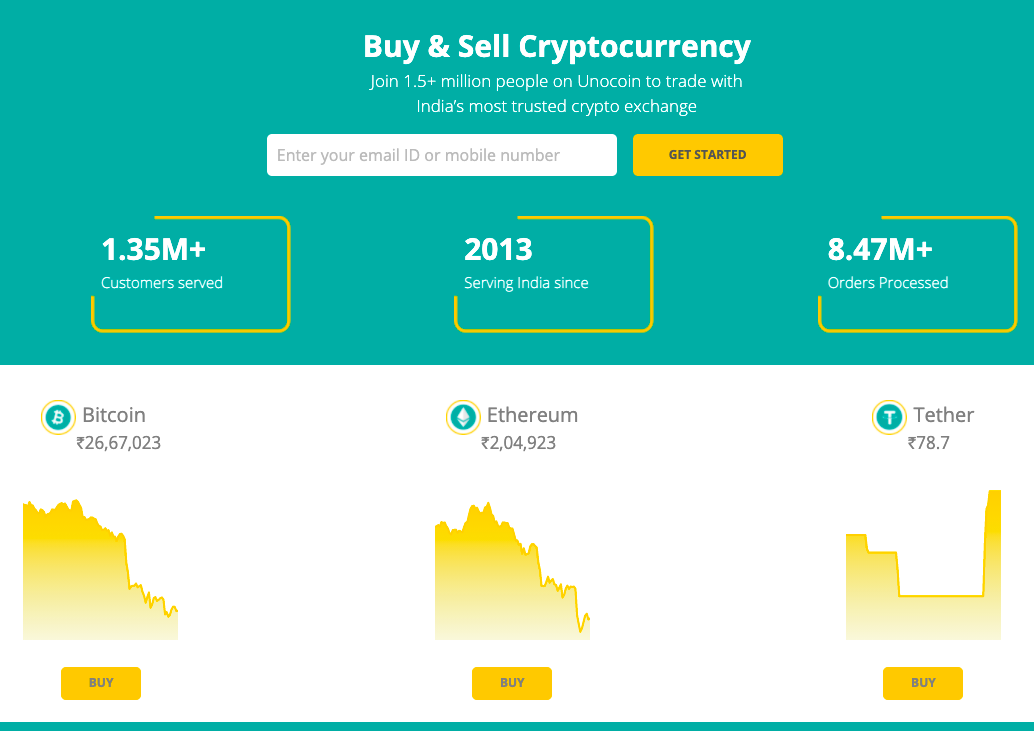This screenshot has height=731, width=1034.
Task: Buy Bitcoin with its BUY button
Action: coord(101,683)
